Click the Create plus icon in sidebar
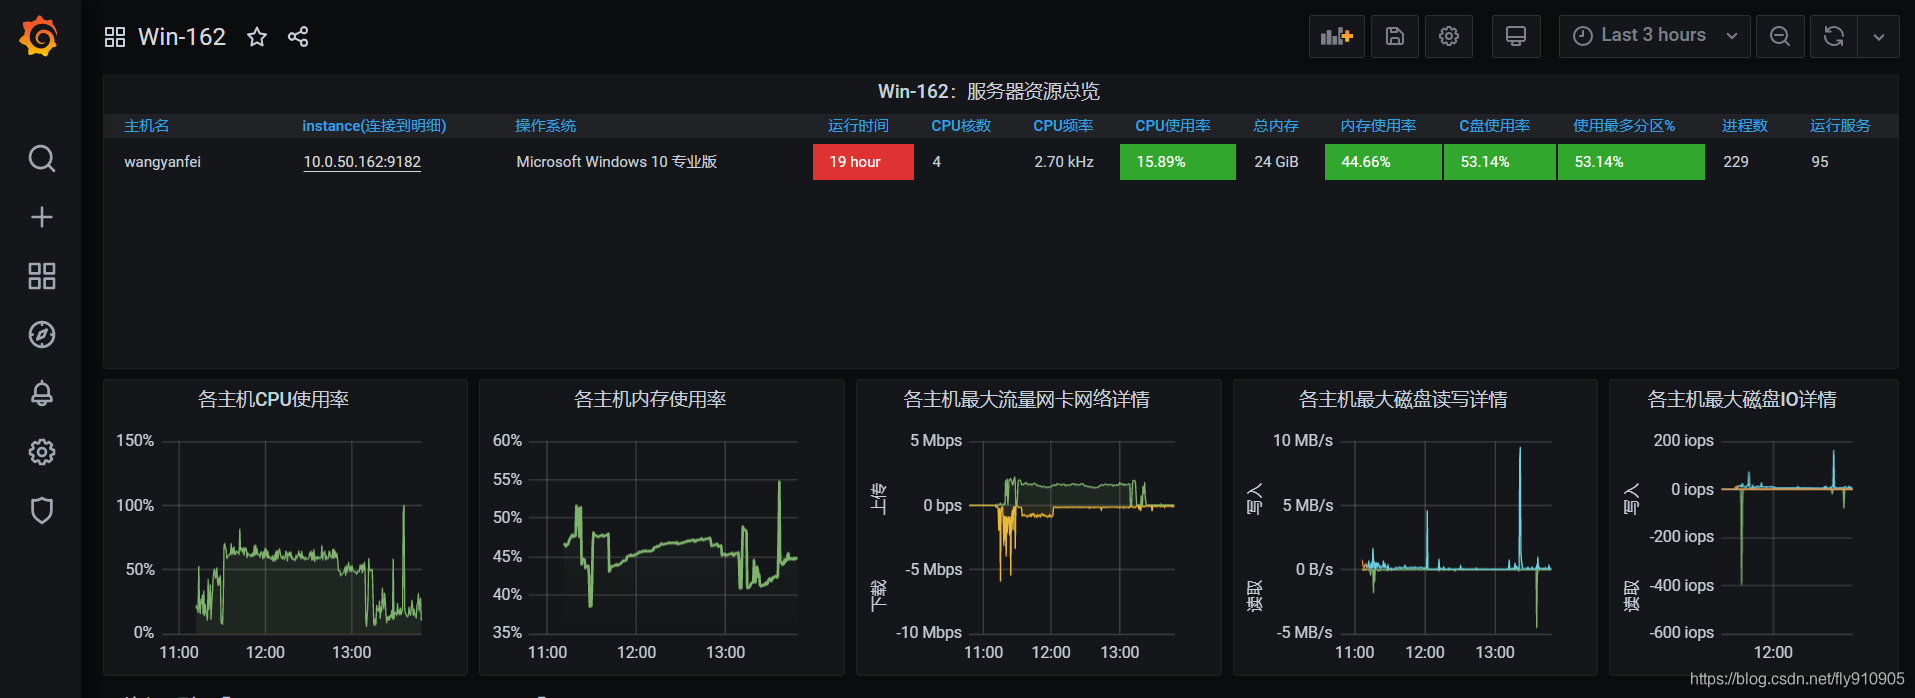 click(41, 217)
